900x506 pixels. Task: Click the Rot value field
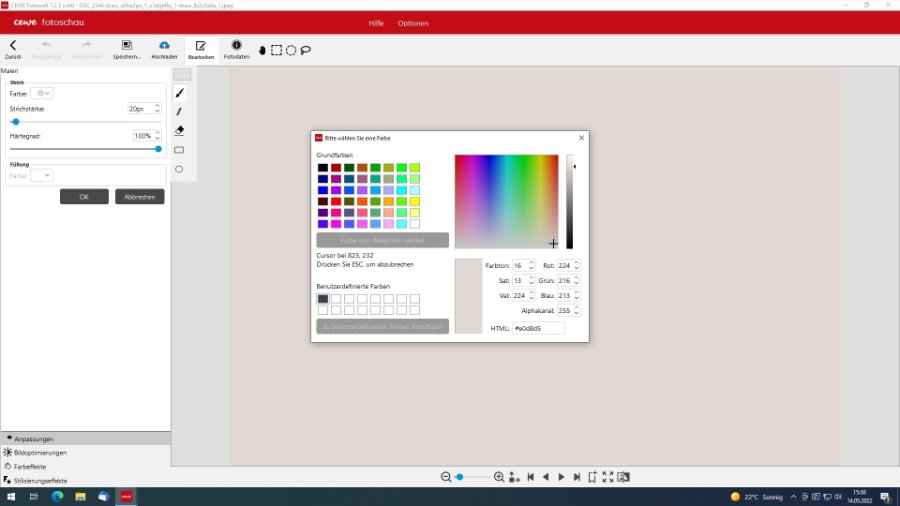pos(569,266)
